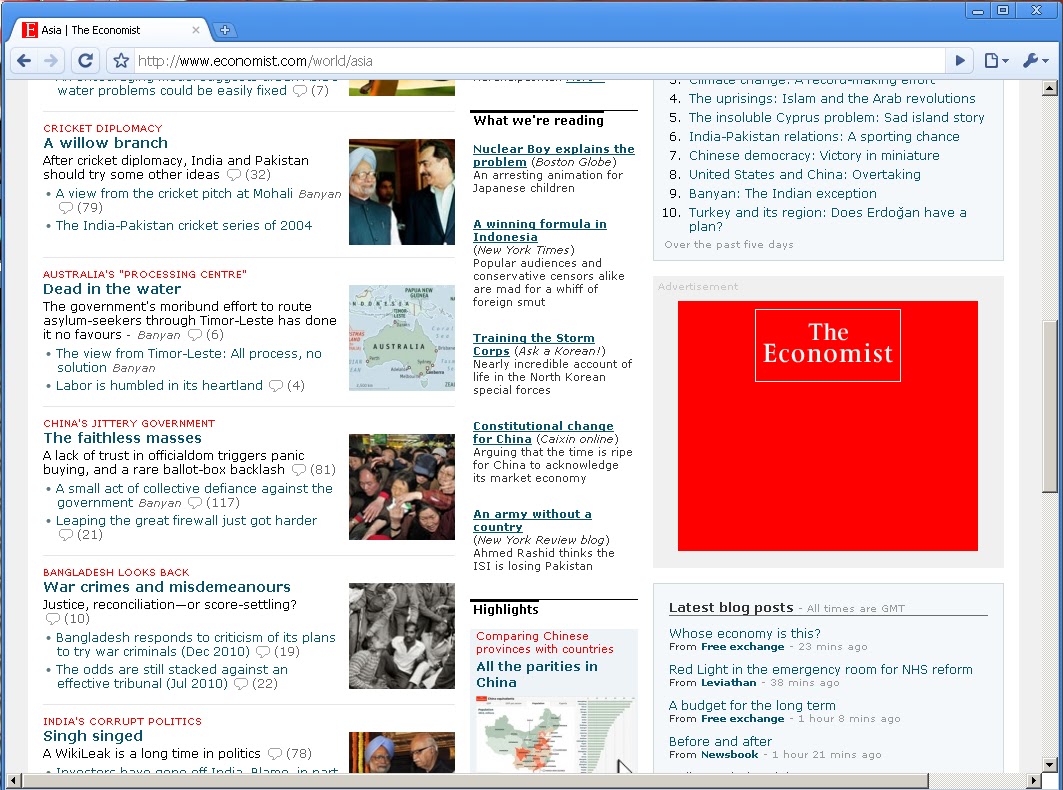Reload the page with the refresh icon
The height and width of the screenshot is (790, 1063).
[x=85, y=61]
